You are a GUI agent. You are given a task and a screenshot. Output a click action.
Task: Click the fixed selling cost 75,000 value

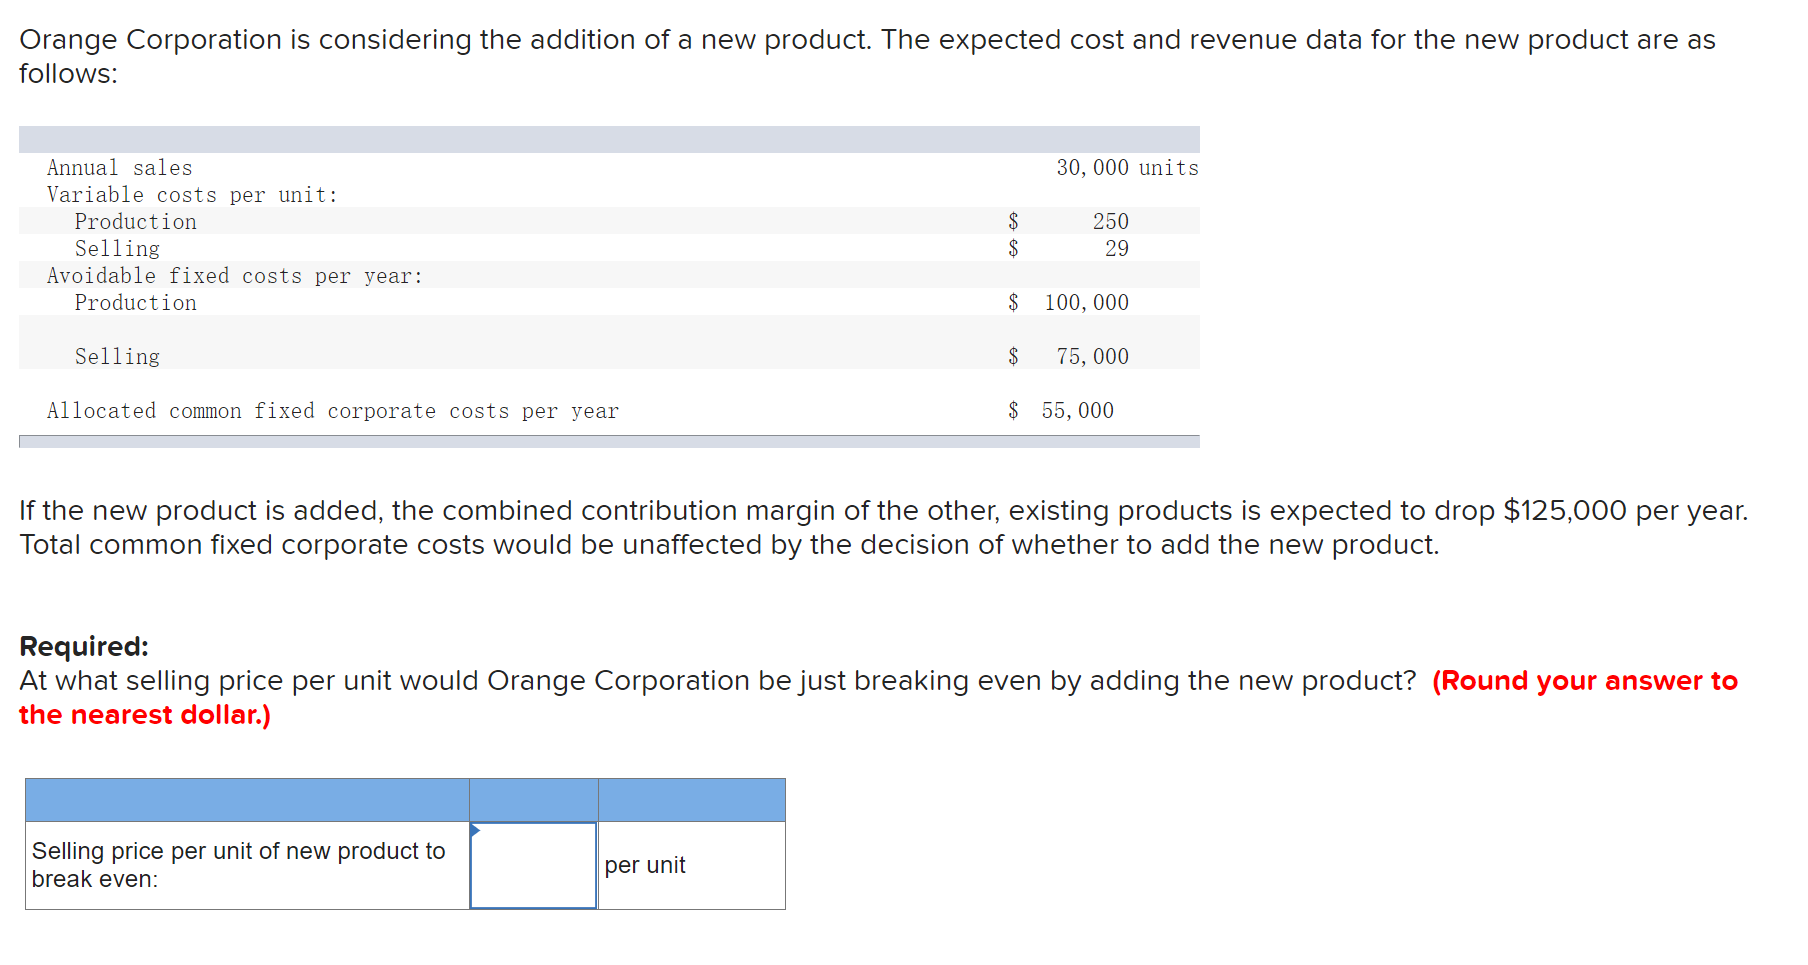(x=1092, y=356)
